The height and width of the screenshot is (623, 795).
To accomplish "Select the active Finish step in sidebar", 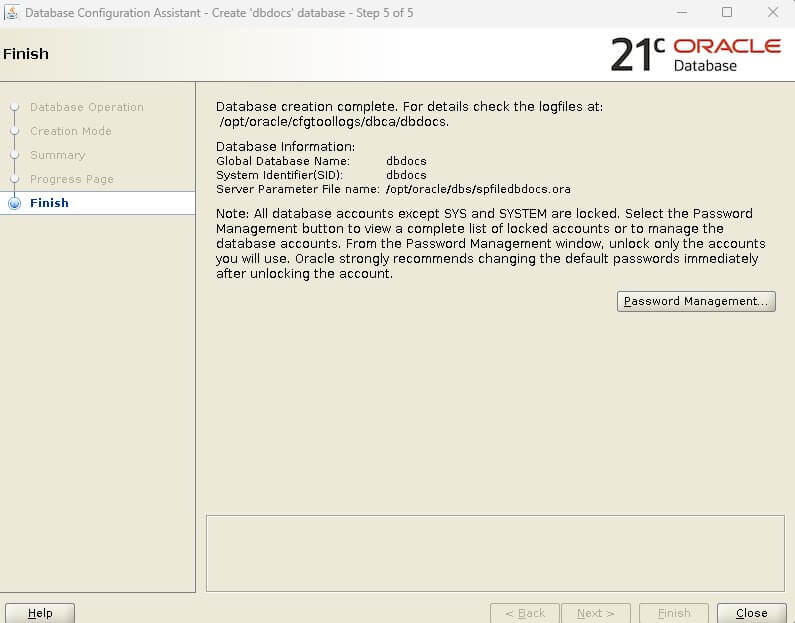I will pos(97,203).
